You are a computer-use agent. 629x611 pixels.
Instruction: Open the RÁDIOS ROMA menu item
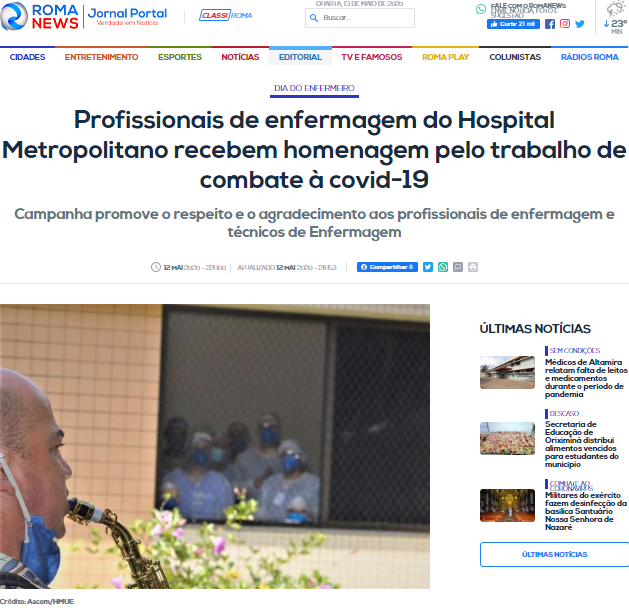coord(590,57)
